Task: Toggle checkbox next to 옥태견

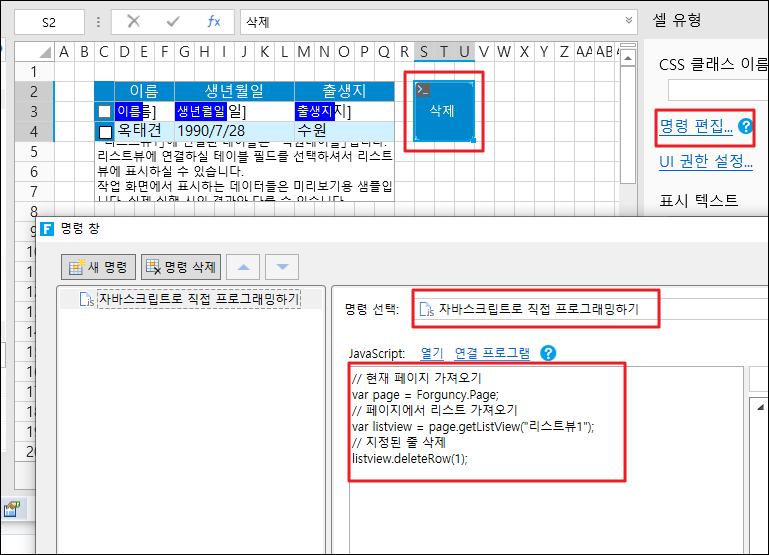Action: pyautogui.click(x=105, y=131)
